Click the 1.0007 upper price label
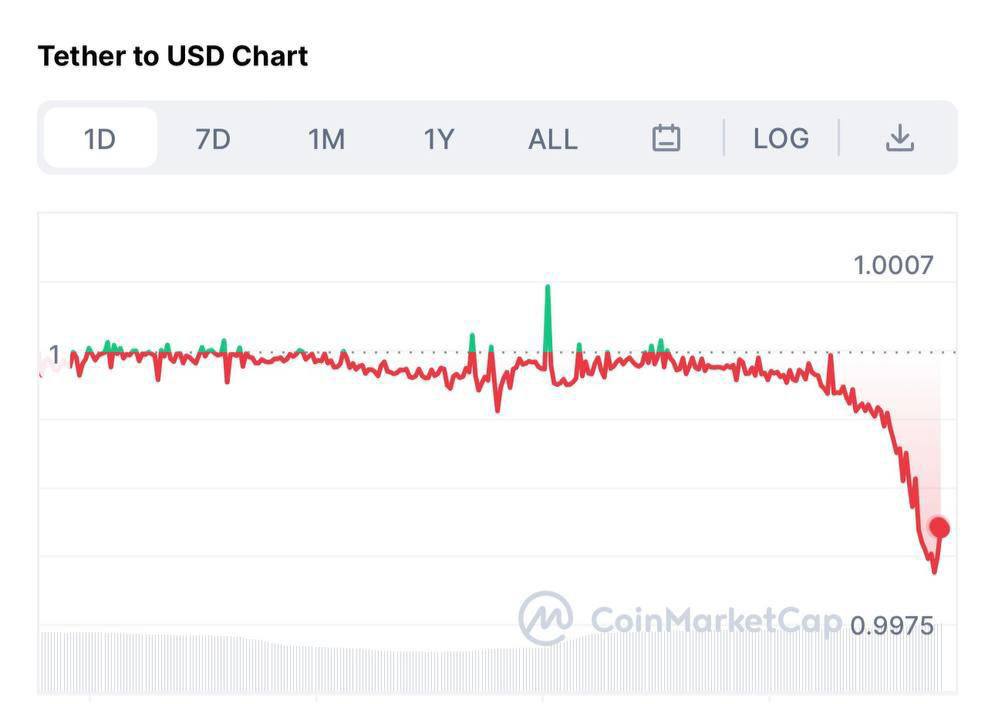 tap(893, 265)
